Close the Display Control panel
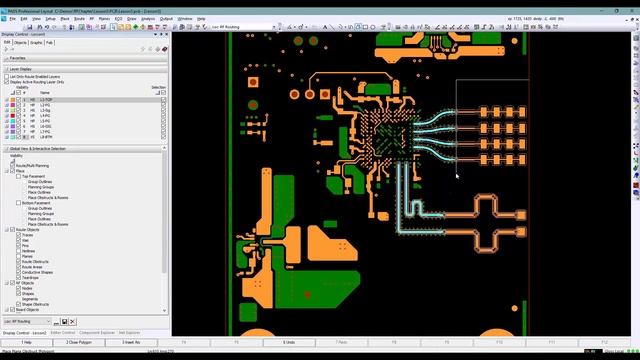 click(166, 34)
